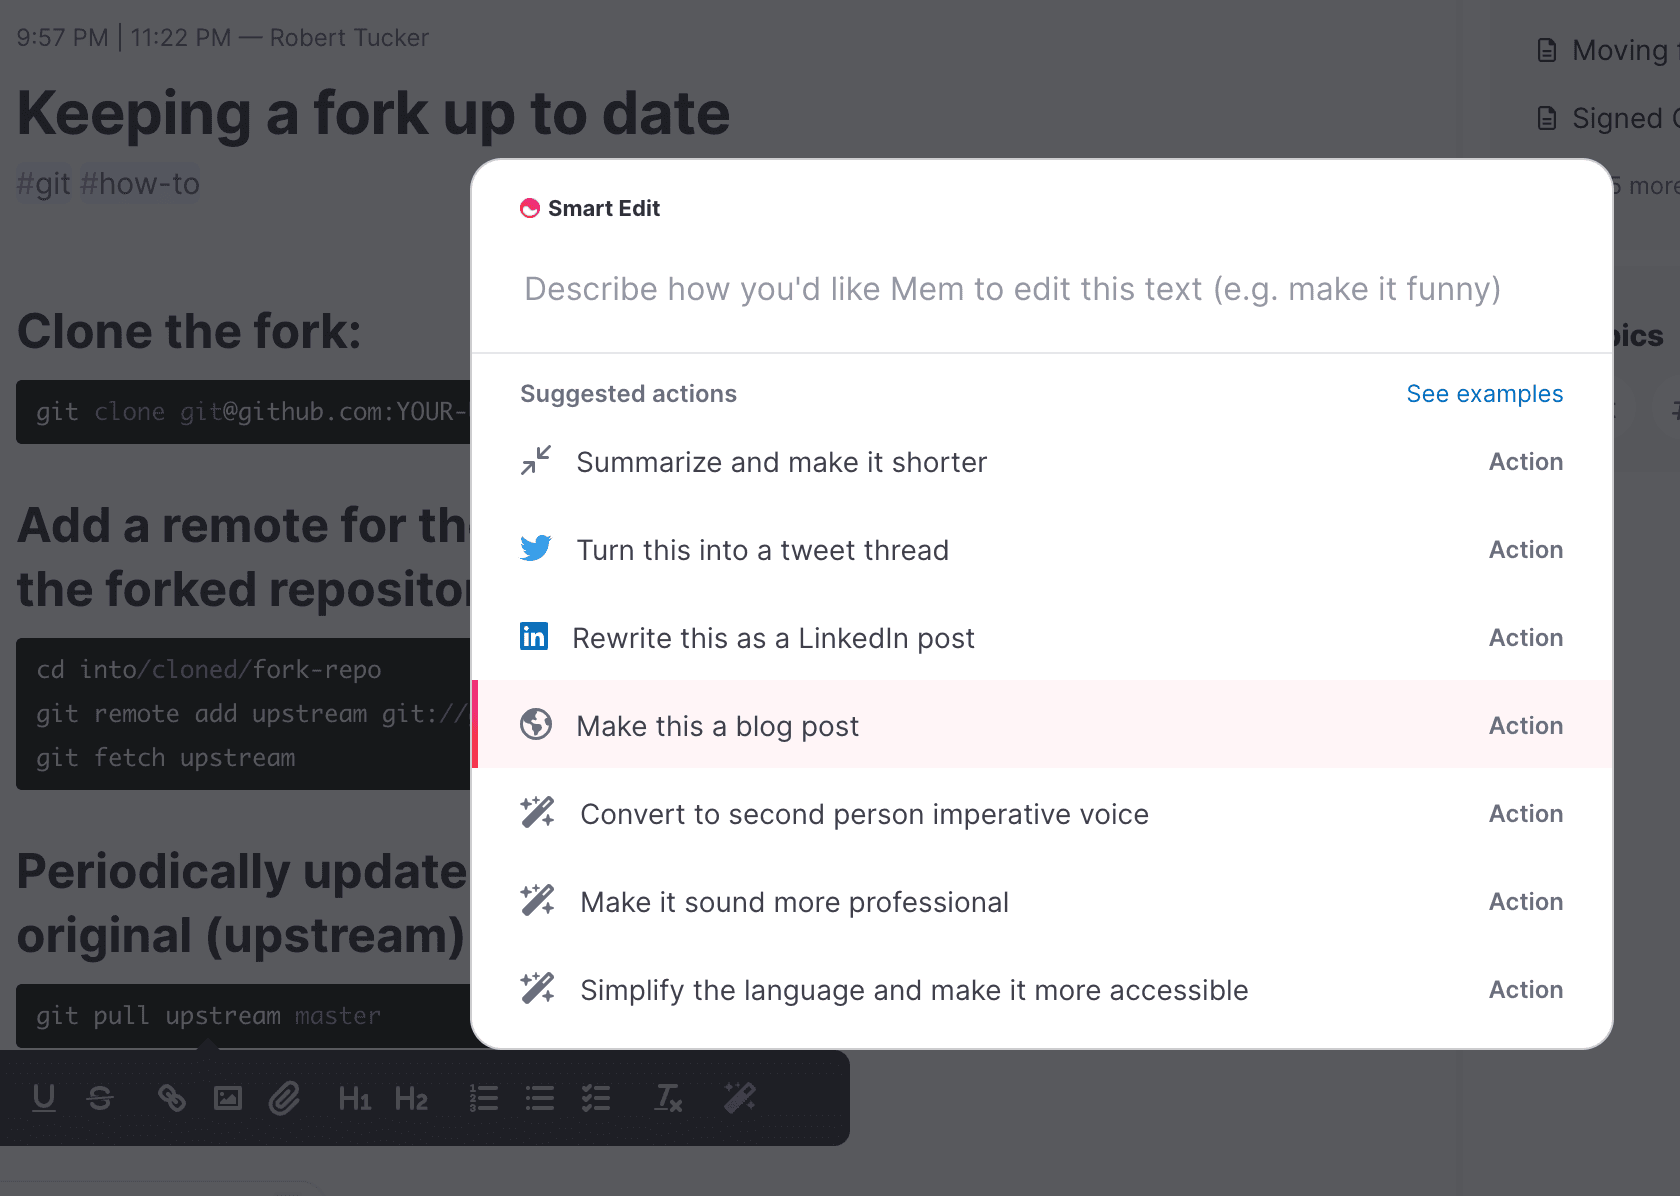Viewport: 1680px width, 1196px height.
Task: Click the LinkedIn icon in suggested actions
Action: click(535, 636)
